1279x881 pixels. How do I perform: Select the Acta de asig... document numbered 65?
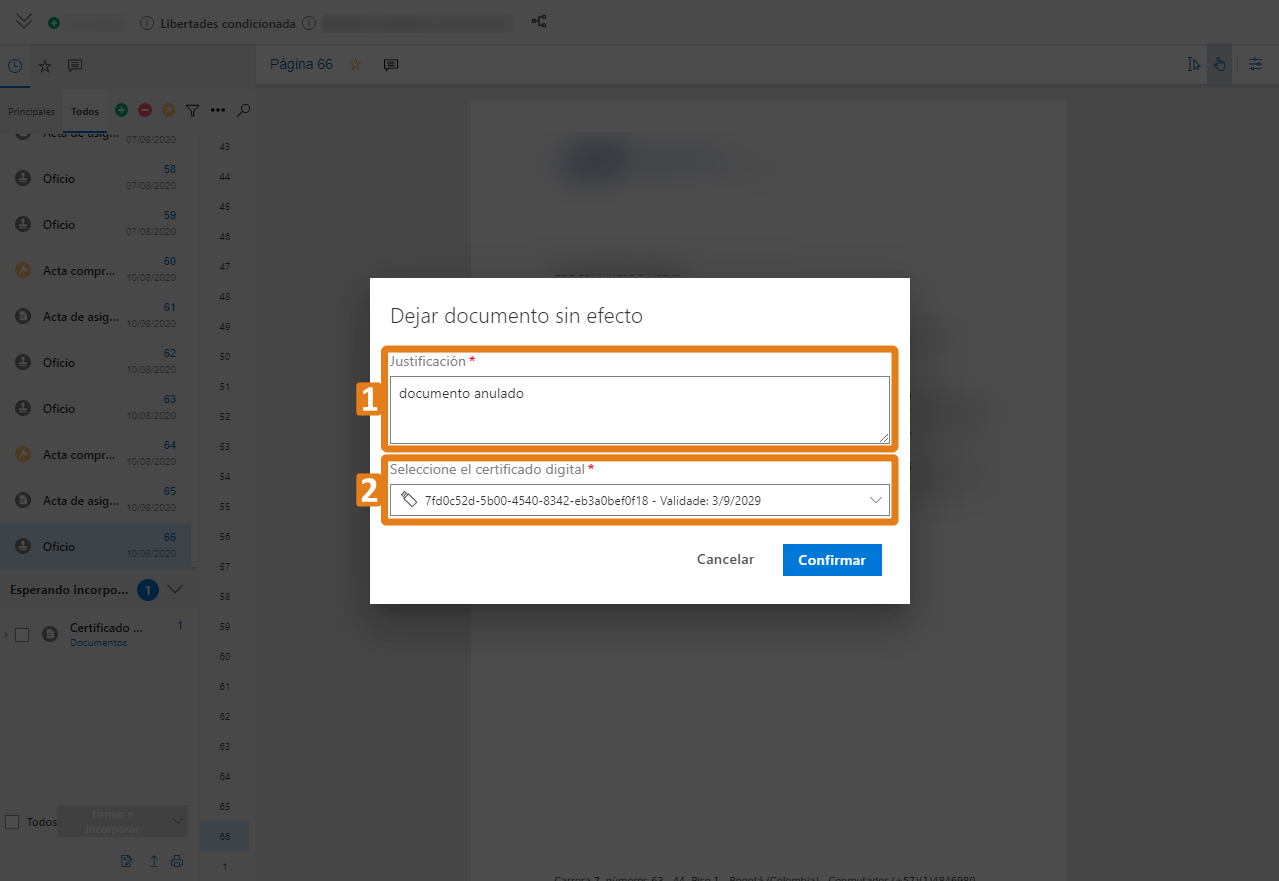click(x=96, y=500)
